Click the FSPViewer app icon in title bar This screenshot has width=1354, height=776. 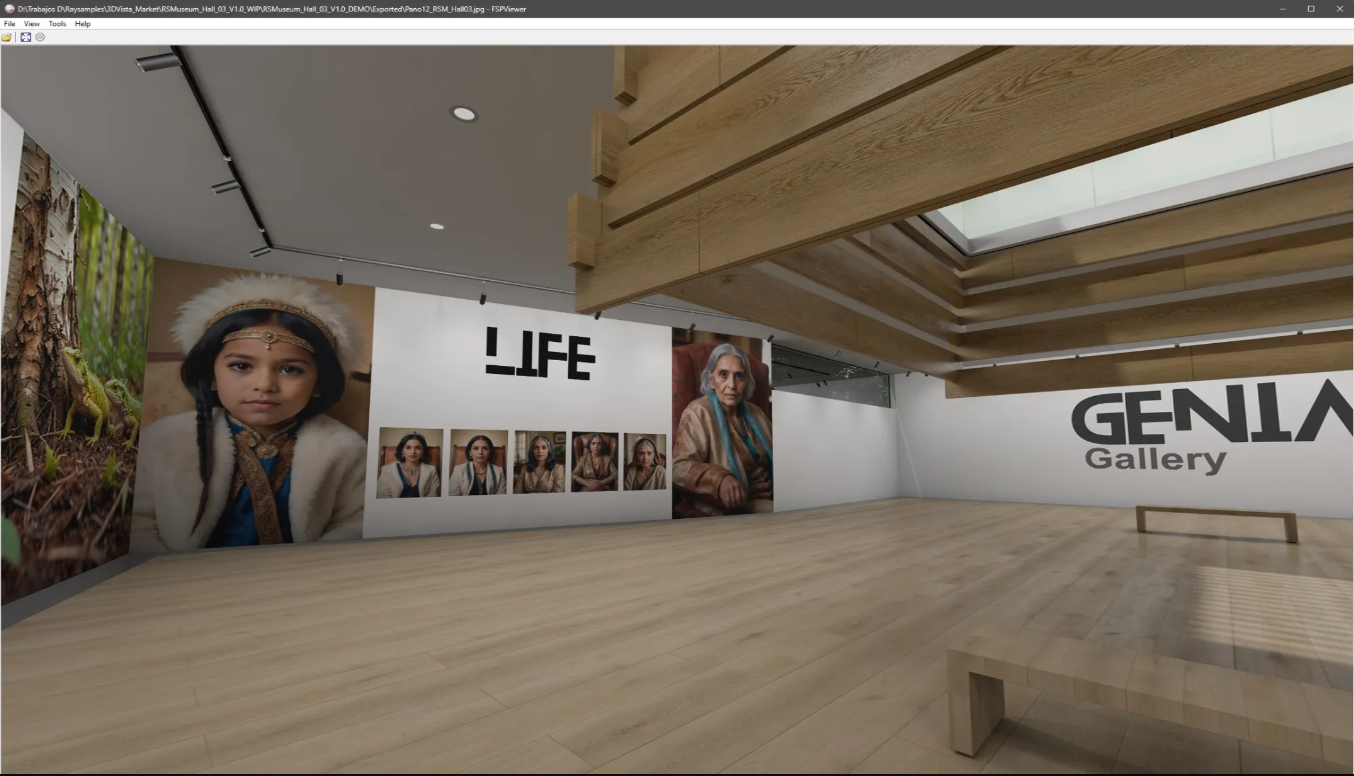click(x=8, y=8)
